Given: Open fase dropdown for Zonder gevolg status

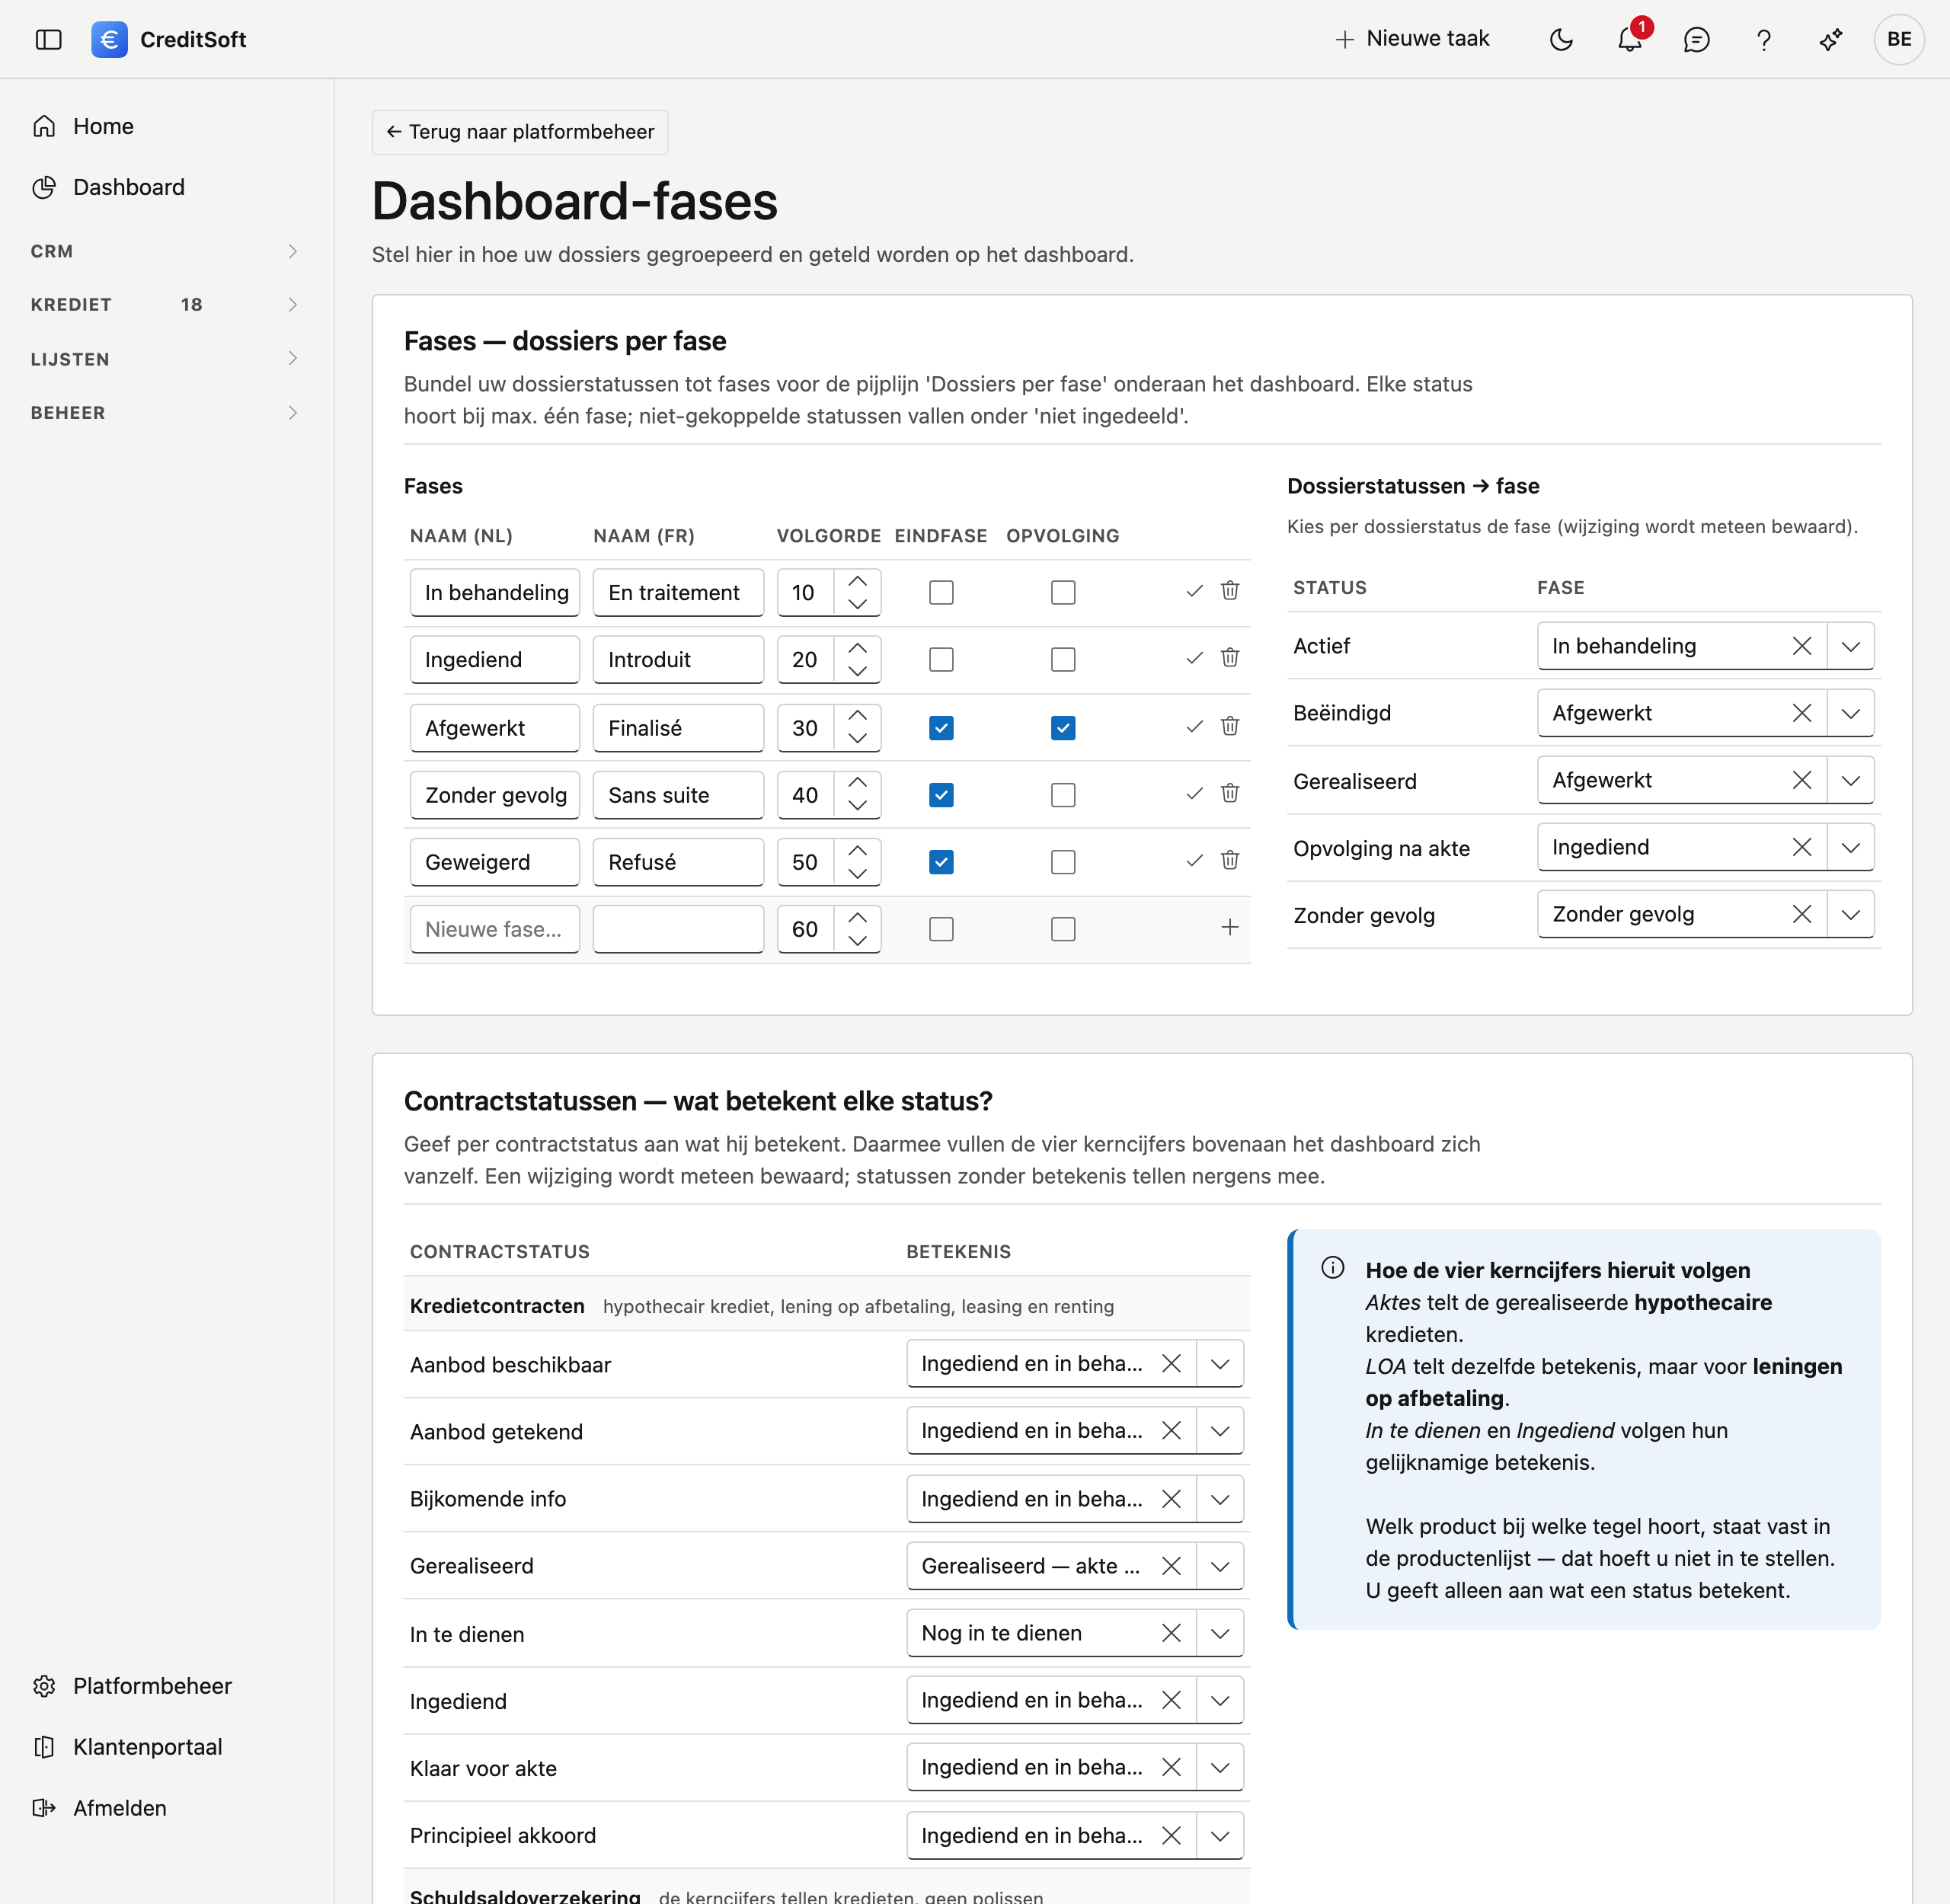Looking at the screenshot, I should (1851, 914).
